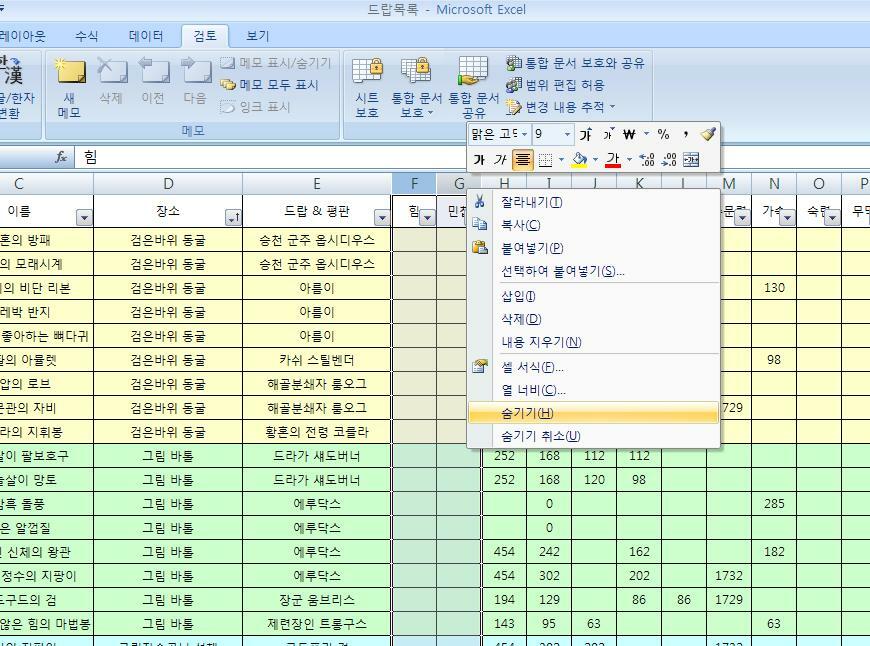
Task: Click the merge and center icon in mini toolbar
Action: point(691,160)
